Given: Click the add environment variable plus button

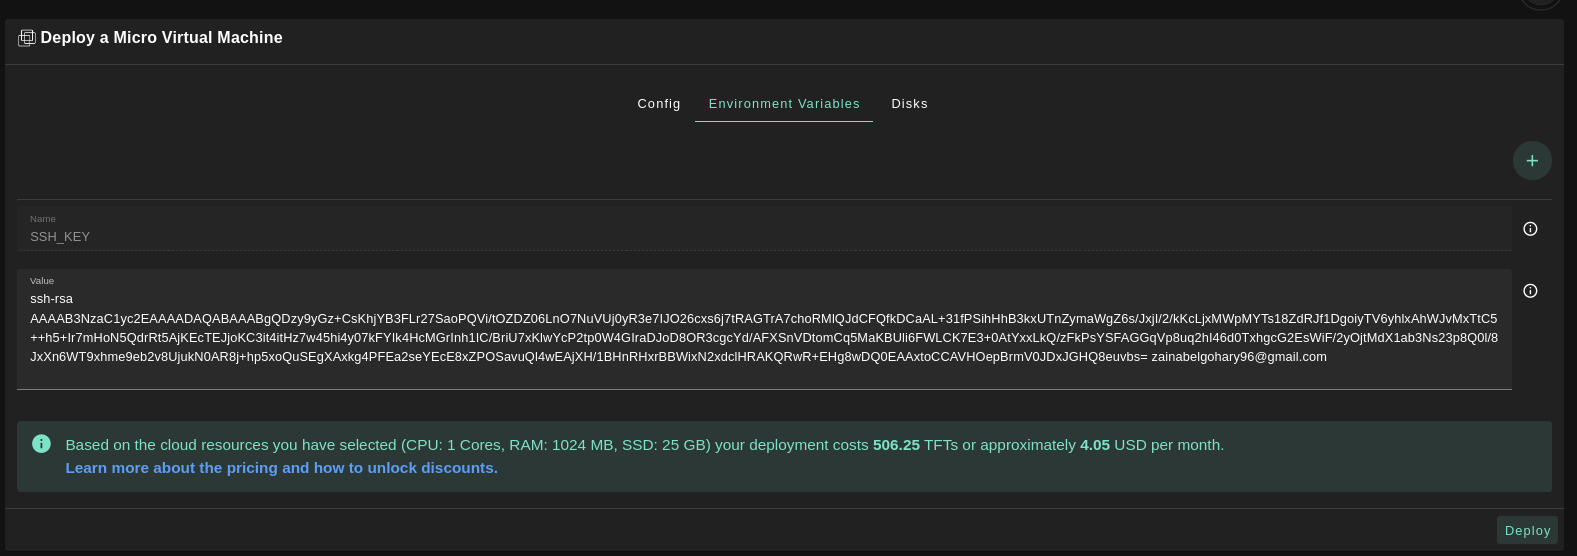Looking at the screenshot, I should (1531, 161).
